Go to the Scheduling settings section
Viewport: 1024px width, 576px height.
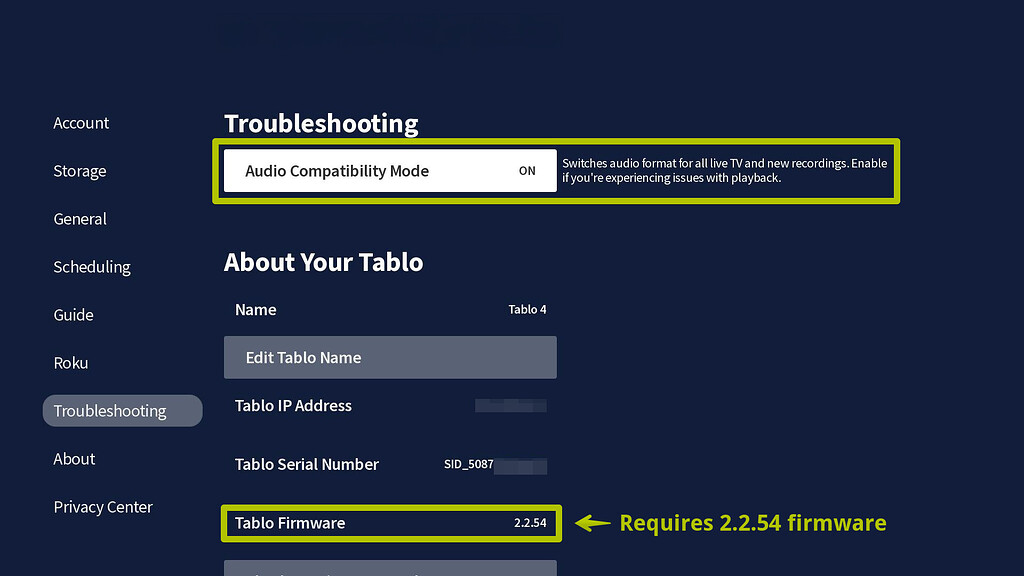tap(91, 267)
